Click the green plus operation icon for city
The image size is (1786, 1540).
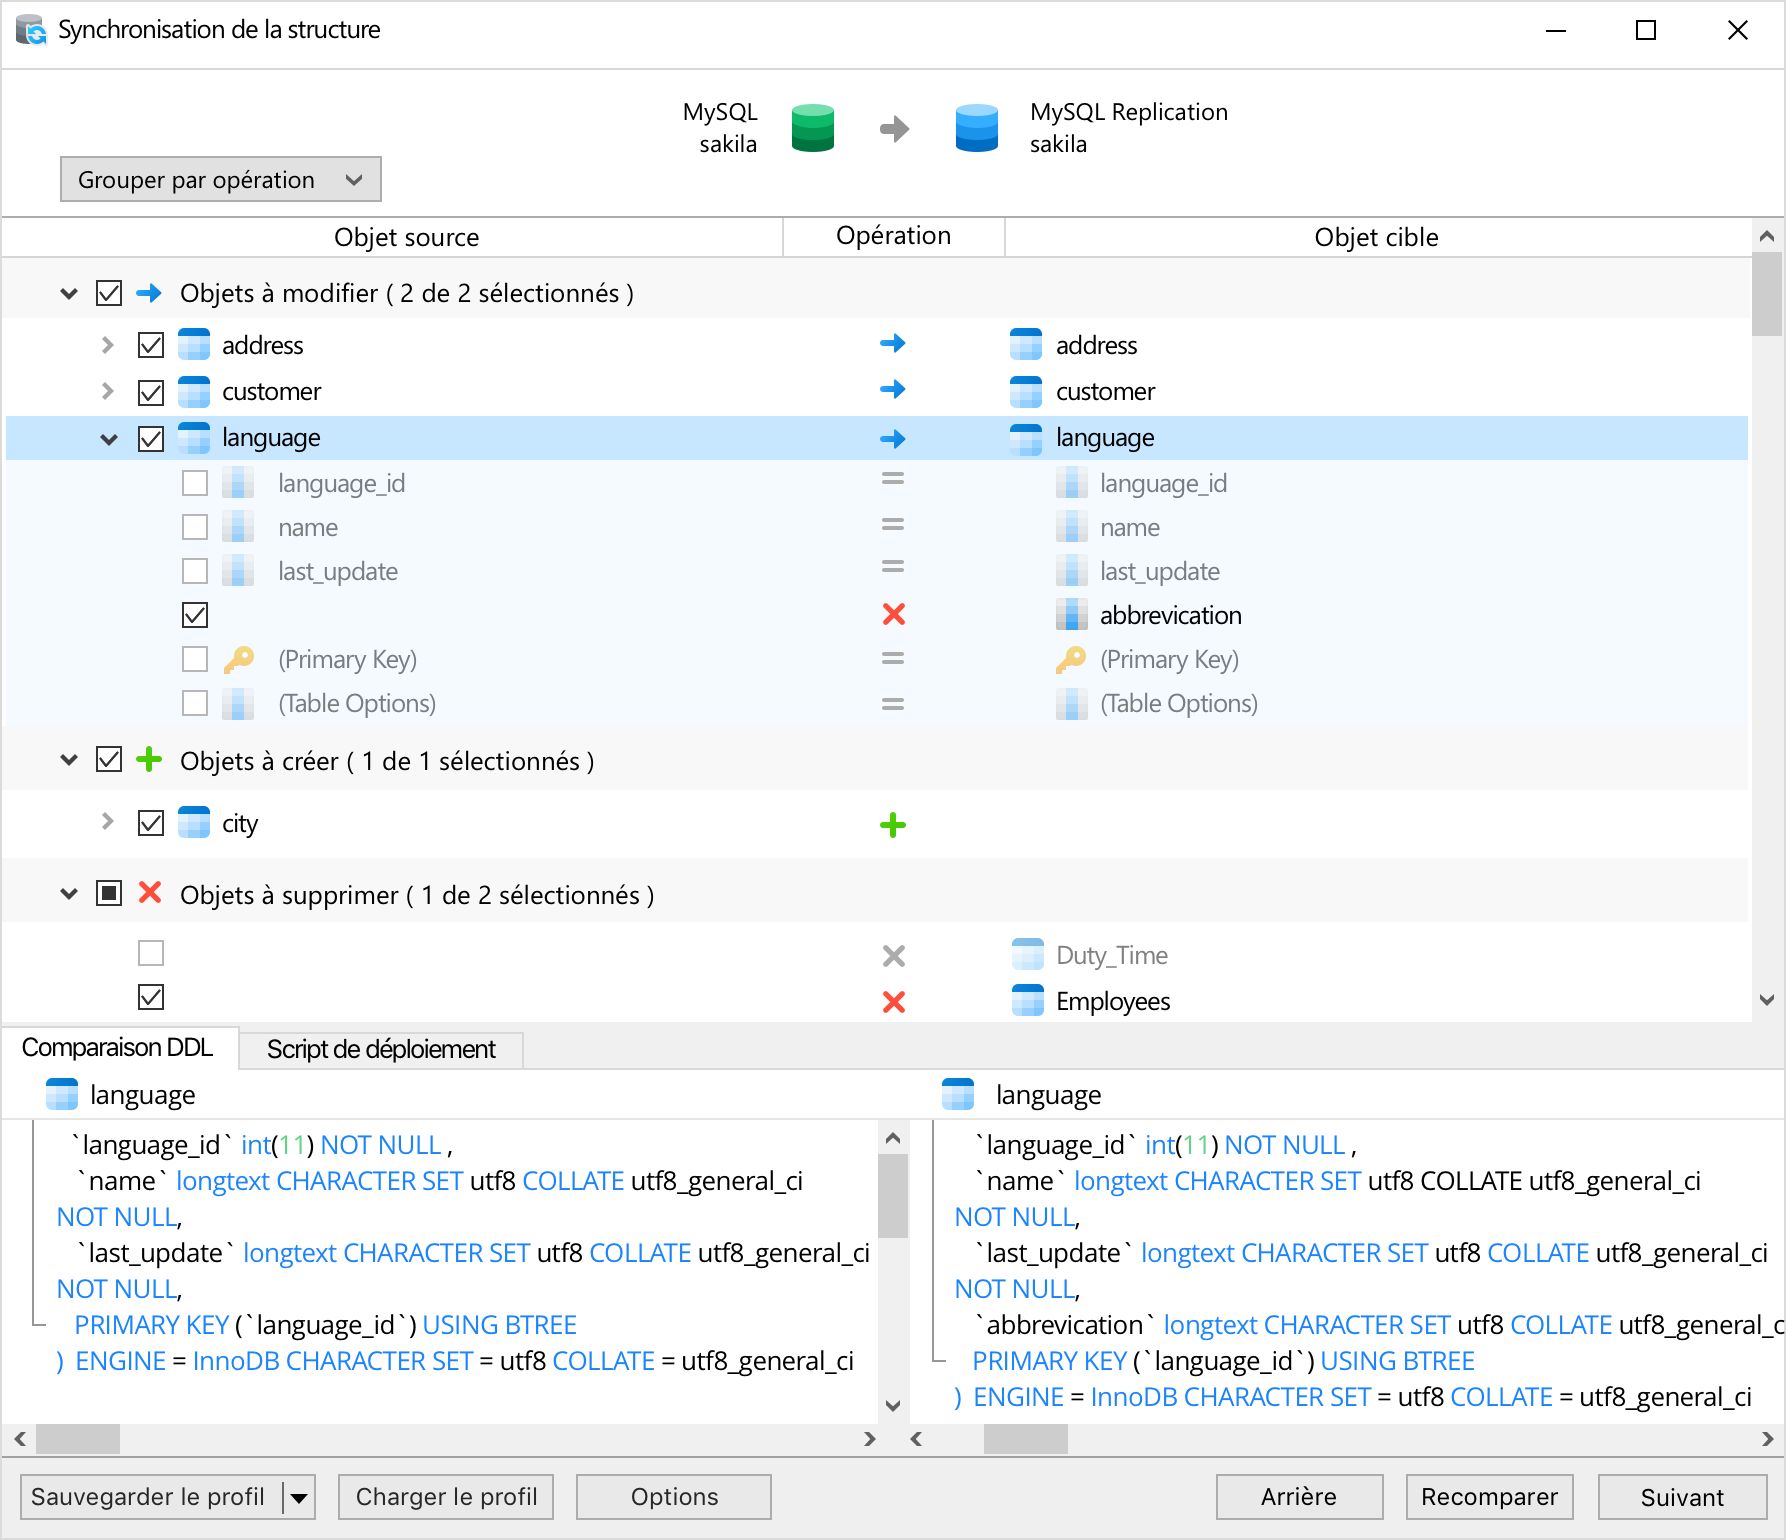pos(892,825)
